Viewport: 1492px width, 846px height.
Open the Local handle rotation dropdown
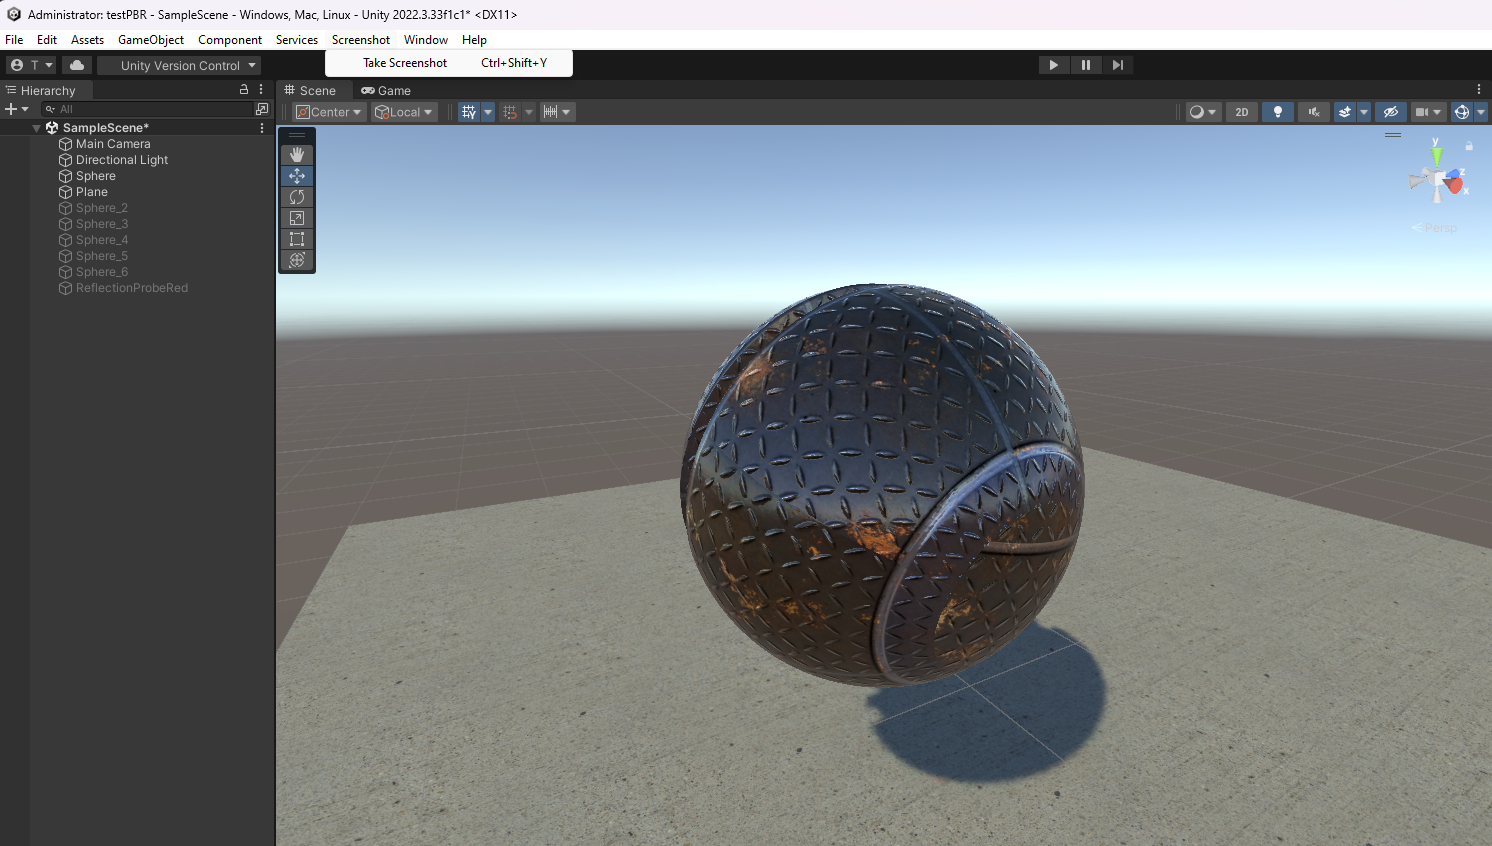(404, 112)
